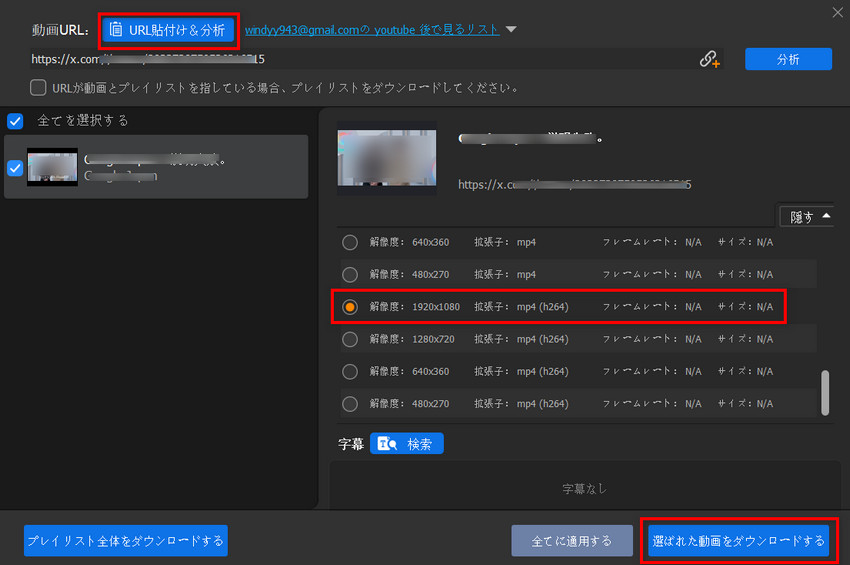This screenshot has height=565, width=850.
Task: Close the dialog with the X icon
Action: point(837,12)
